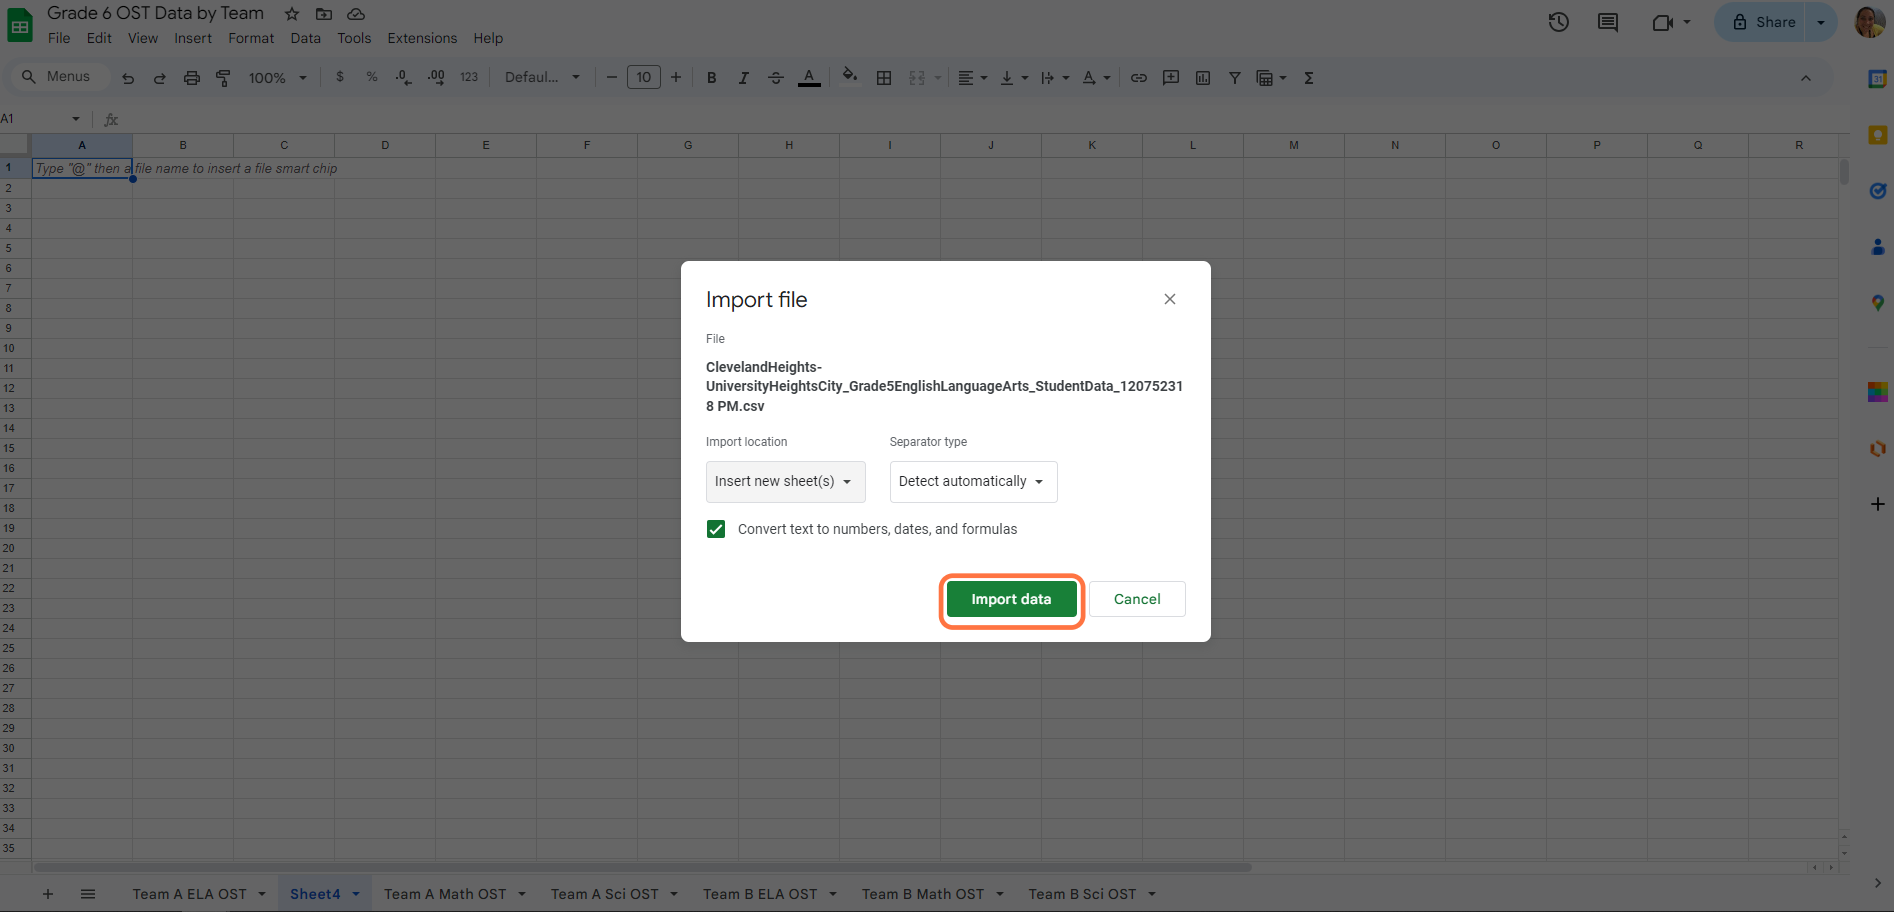The height and width of the screenshot is (912, 1894).
Task: Toggle strikethrough formatting
Action: point(776,78)
